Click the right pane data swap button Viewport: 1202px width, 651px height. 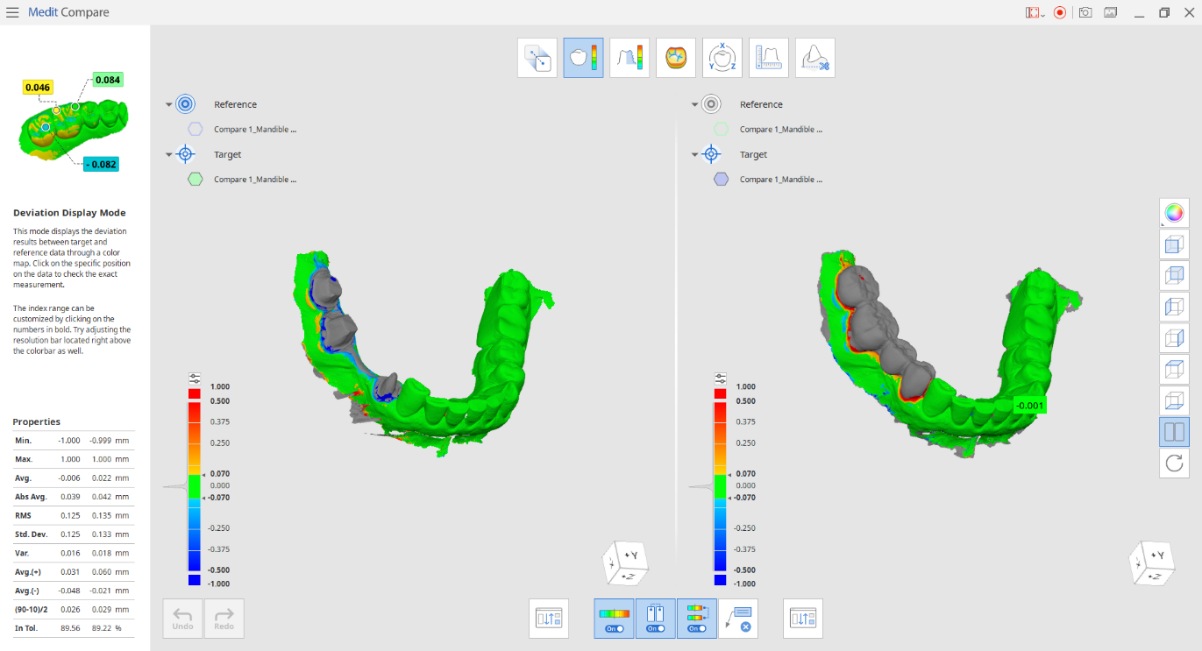click(803, 619)
